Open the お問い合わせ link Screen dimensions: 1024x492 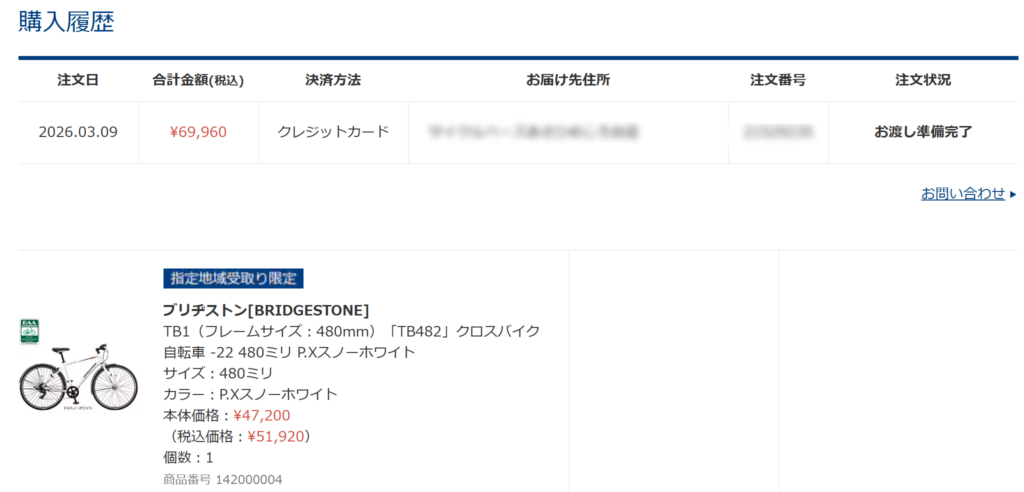click(x=962, y=194)
